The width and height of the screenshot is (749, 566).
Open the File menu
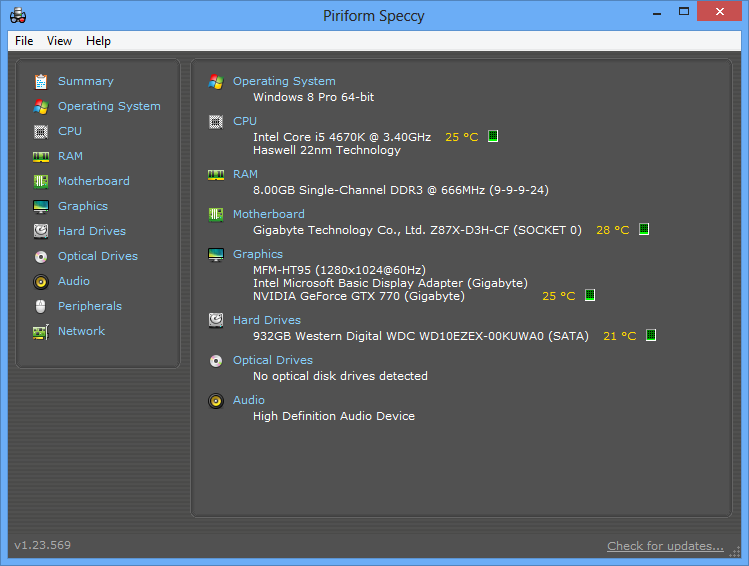pyautogui.click(x=24, y=41)
